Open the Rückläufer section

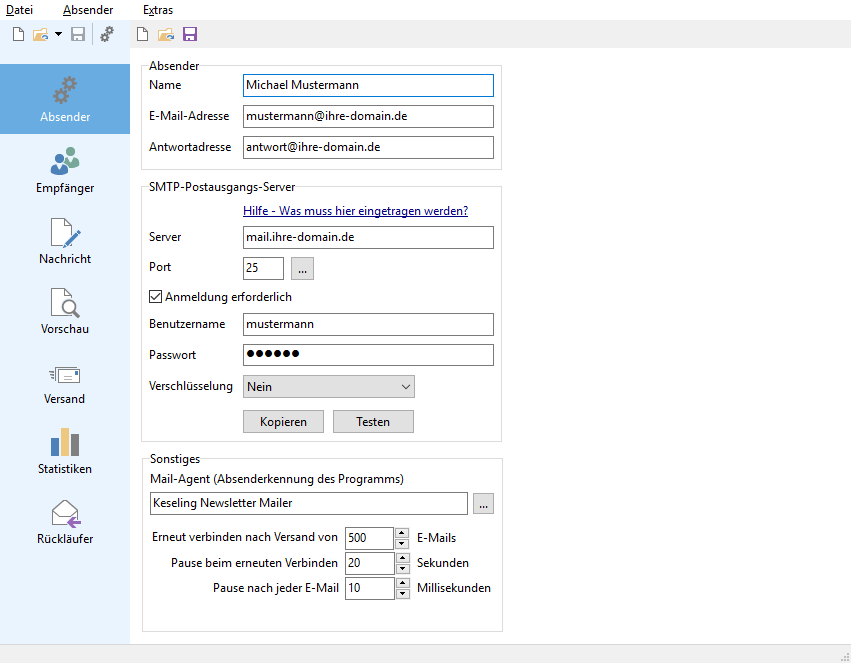(65, 521)
